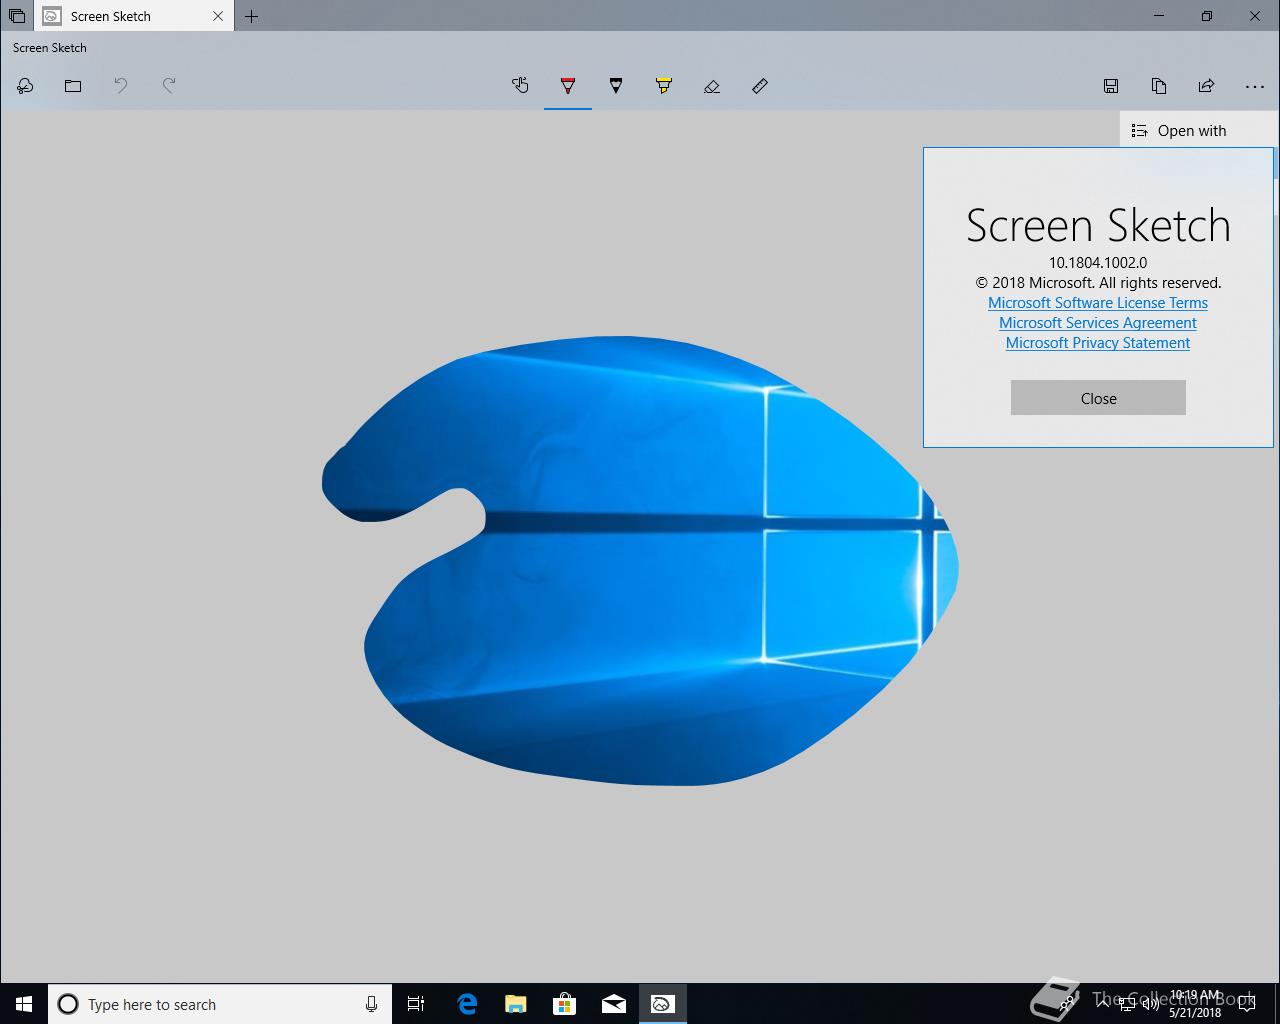
Task: Select the red ballpoint pen
Action: pyautogui.click(x=568, y=86)
